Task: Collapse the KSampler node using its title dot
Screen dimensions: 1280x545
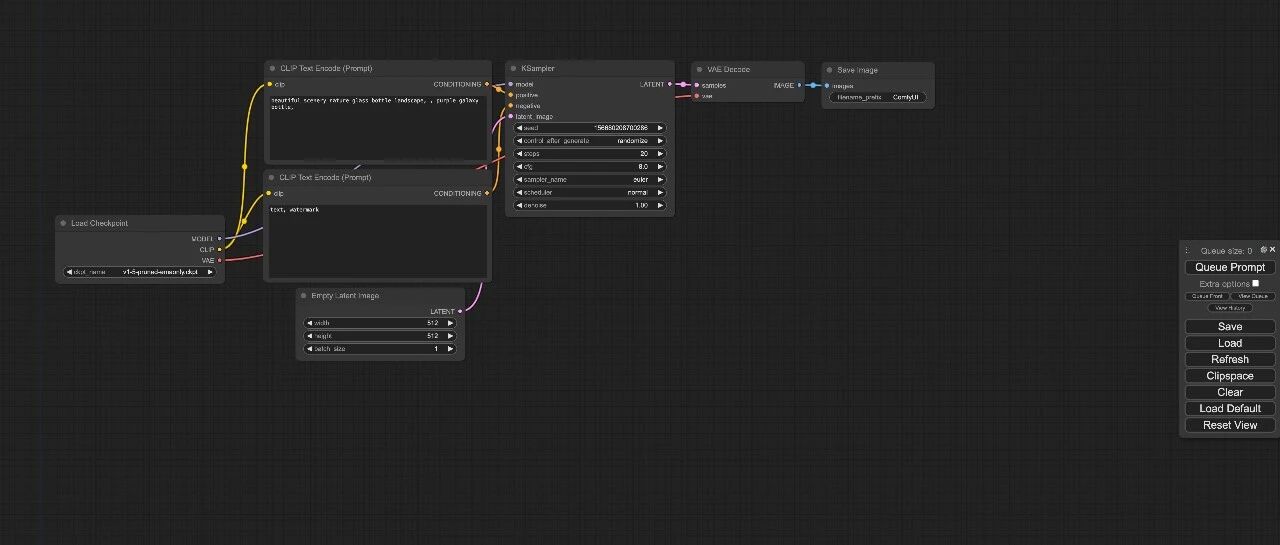Action: coord(513,69)
